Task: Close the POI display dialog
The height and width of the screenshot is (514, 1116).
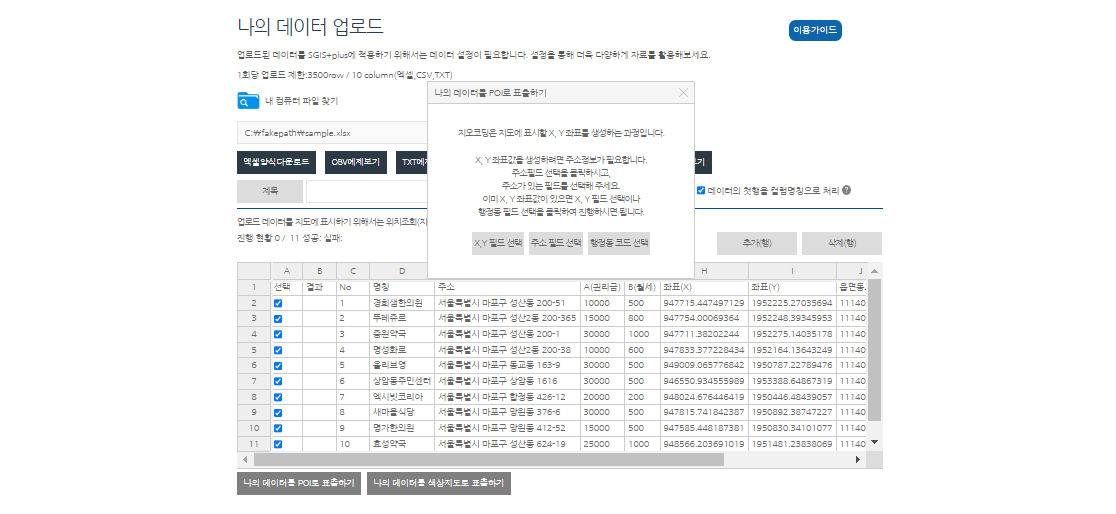Action: (x=683, y=93)
